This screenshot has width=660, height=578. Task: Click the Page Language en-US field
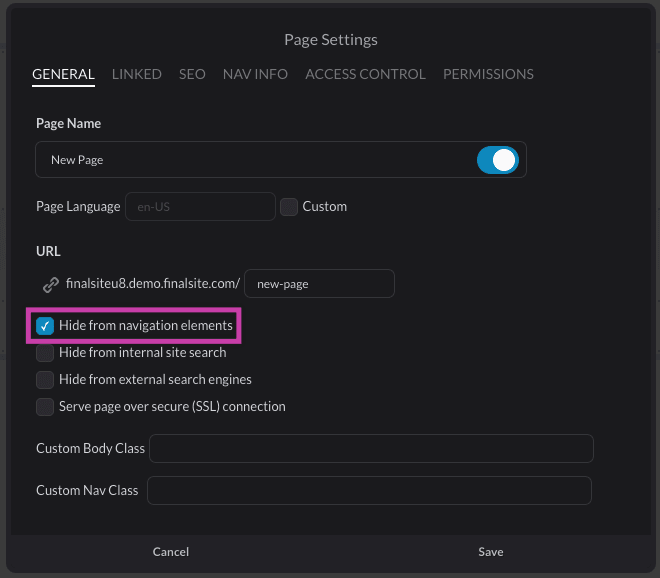pos(199,207)
